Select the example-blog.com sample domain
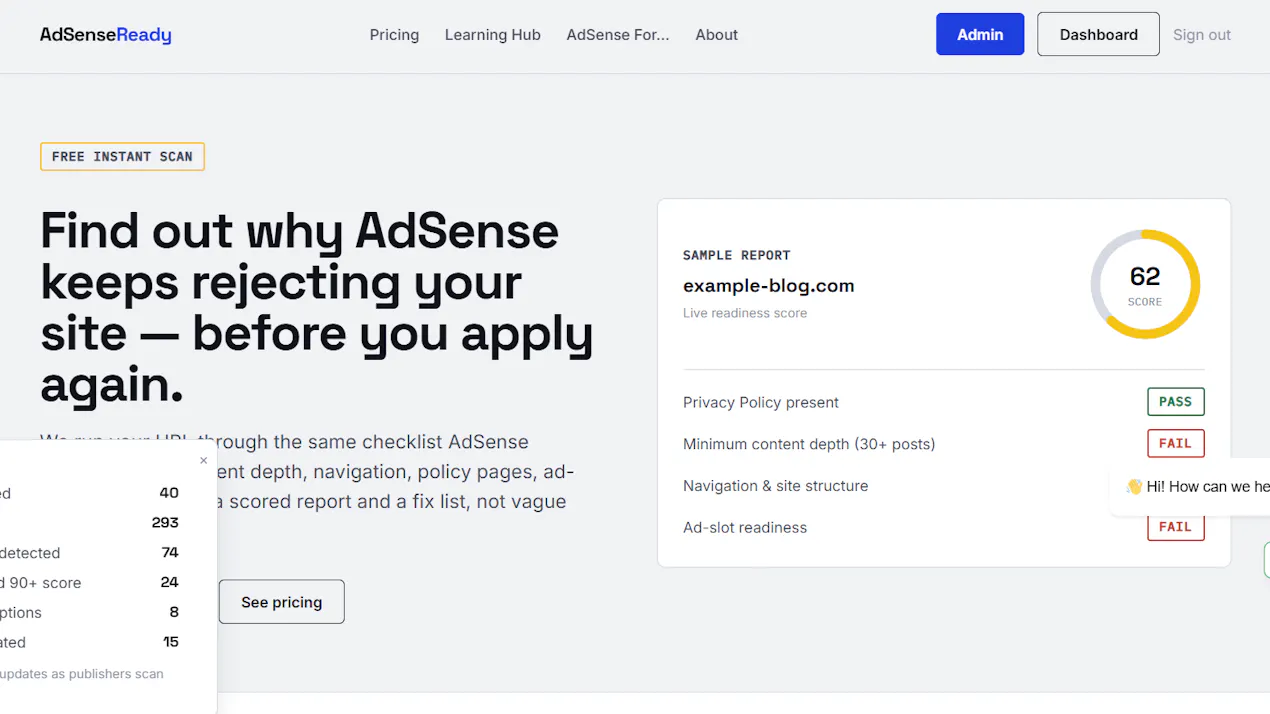The height and width of the screenshot is (714, 1270). coord(768,286)
